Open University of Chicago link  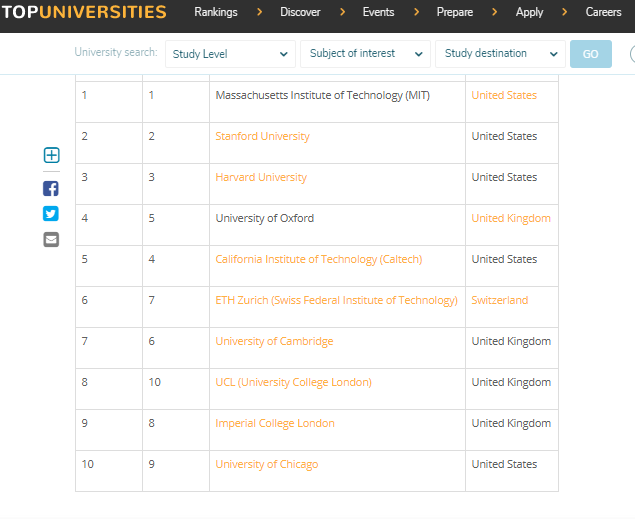coord(266,464)
